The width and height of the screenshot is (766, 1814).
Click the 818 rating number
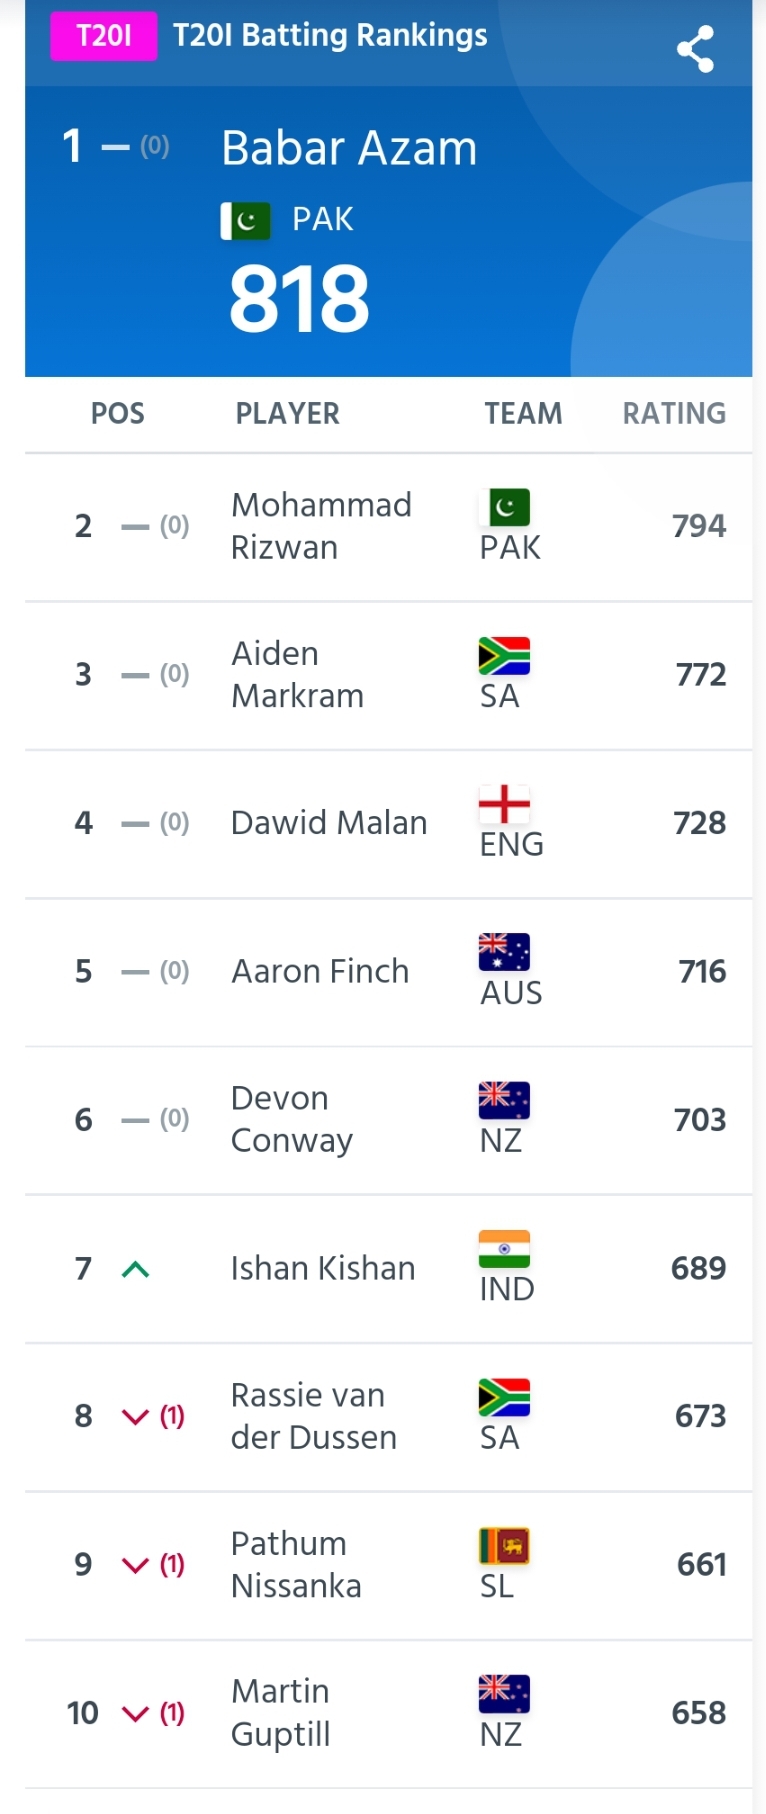[299, 299]
